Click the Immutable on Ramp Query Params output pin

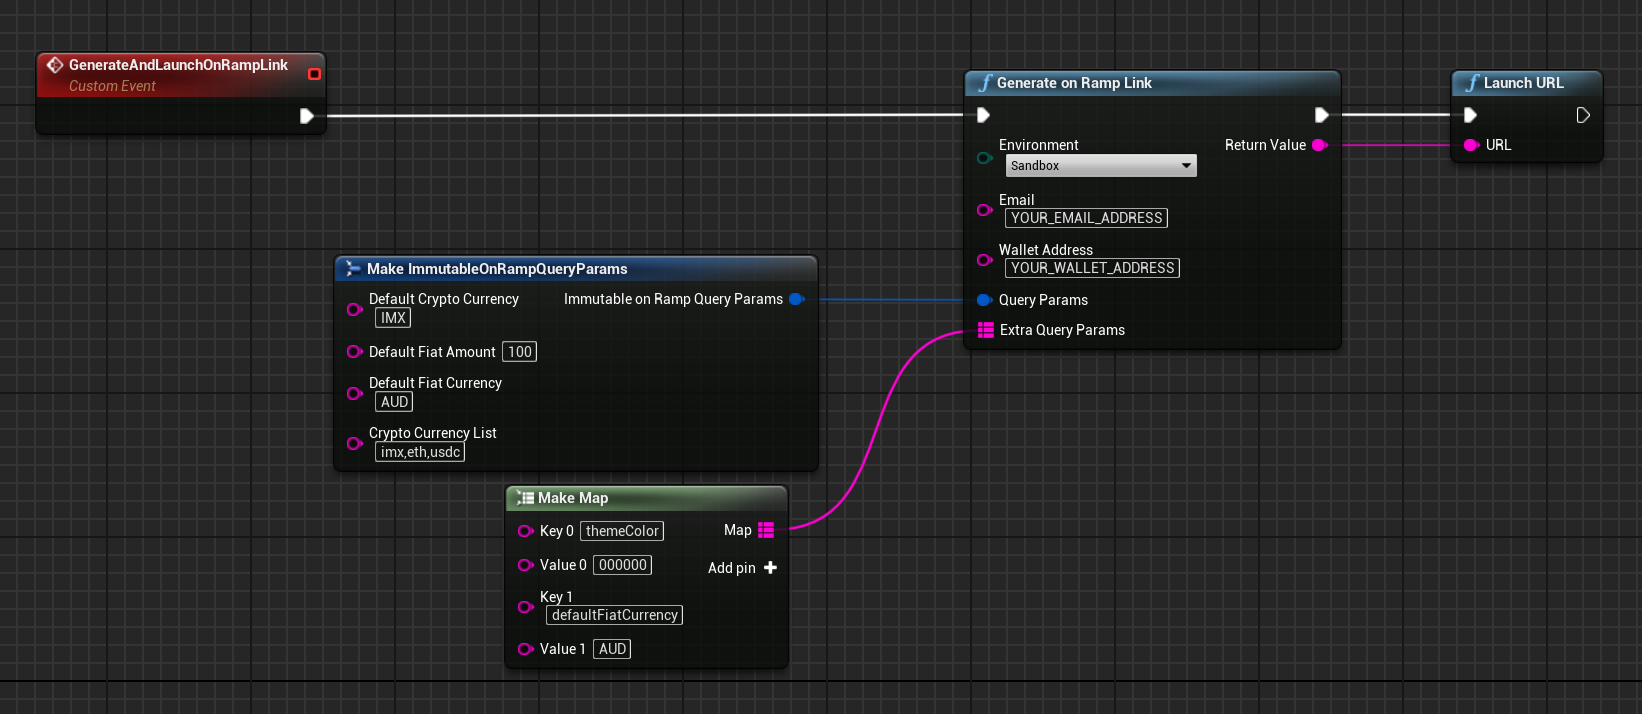(x=796, y=299)
